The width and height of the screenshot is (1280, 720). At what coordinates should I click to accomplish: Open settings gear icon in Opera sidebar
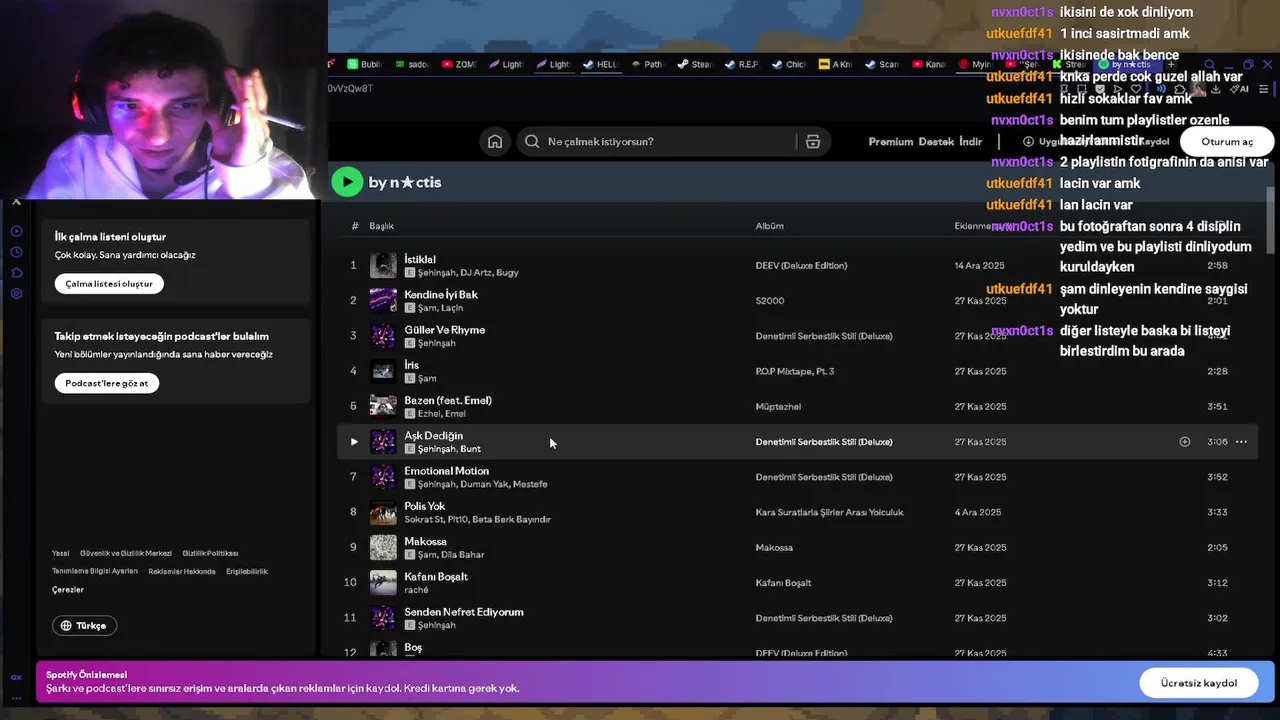pyautogui.click(x=16, y=294)
